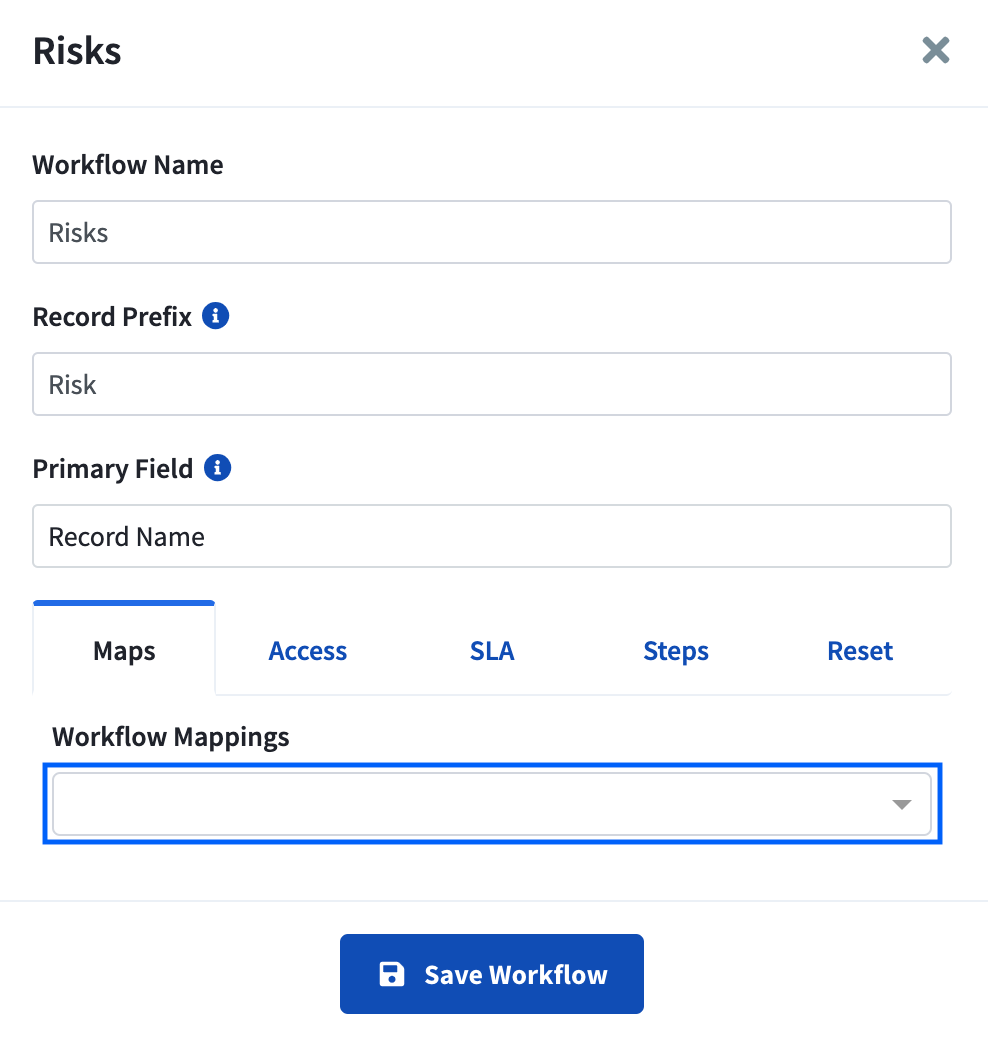988x1039 pixels.
Task: Click the Record Prefix field containing Risk
Action: [492, 383]
